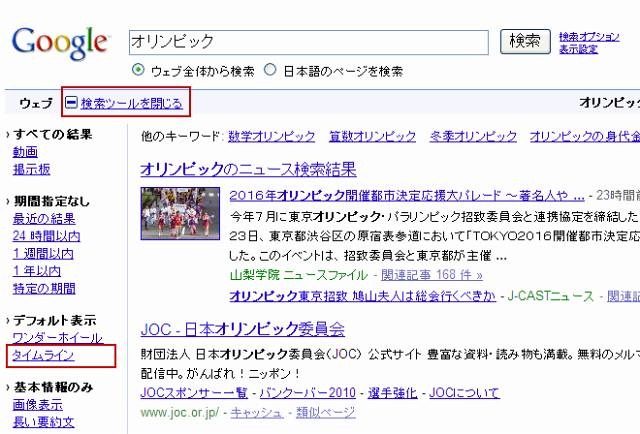Close search tools via 検索ツールを閉じる
The width and height of the screenshot is (640, 434).
[x=131, y=103]
